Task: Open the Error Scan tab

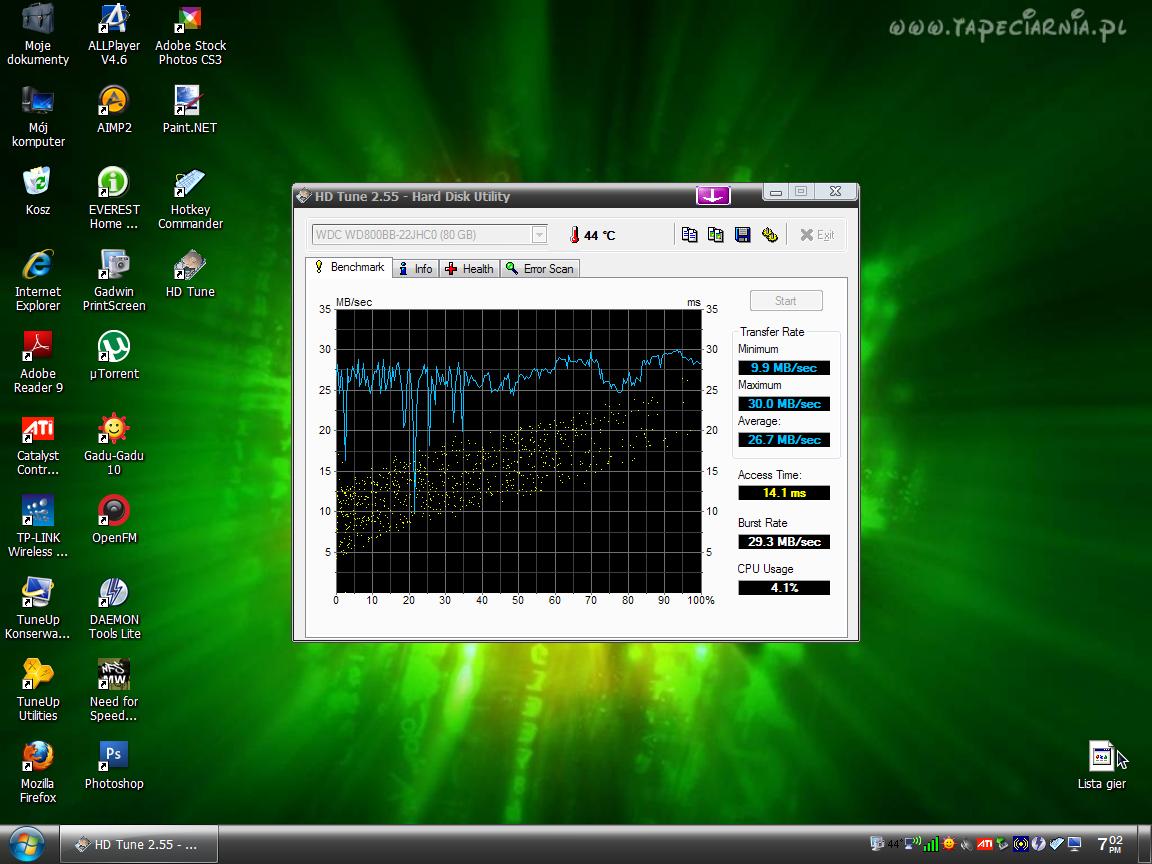Action: [x=540, y=269]
